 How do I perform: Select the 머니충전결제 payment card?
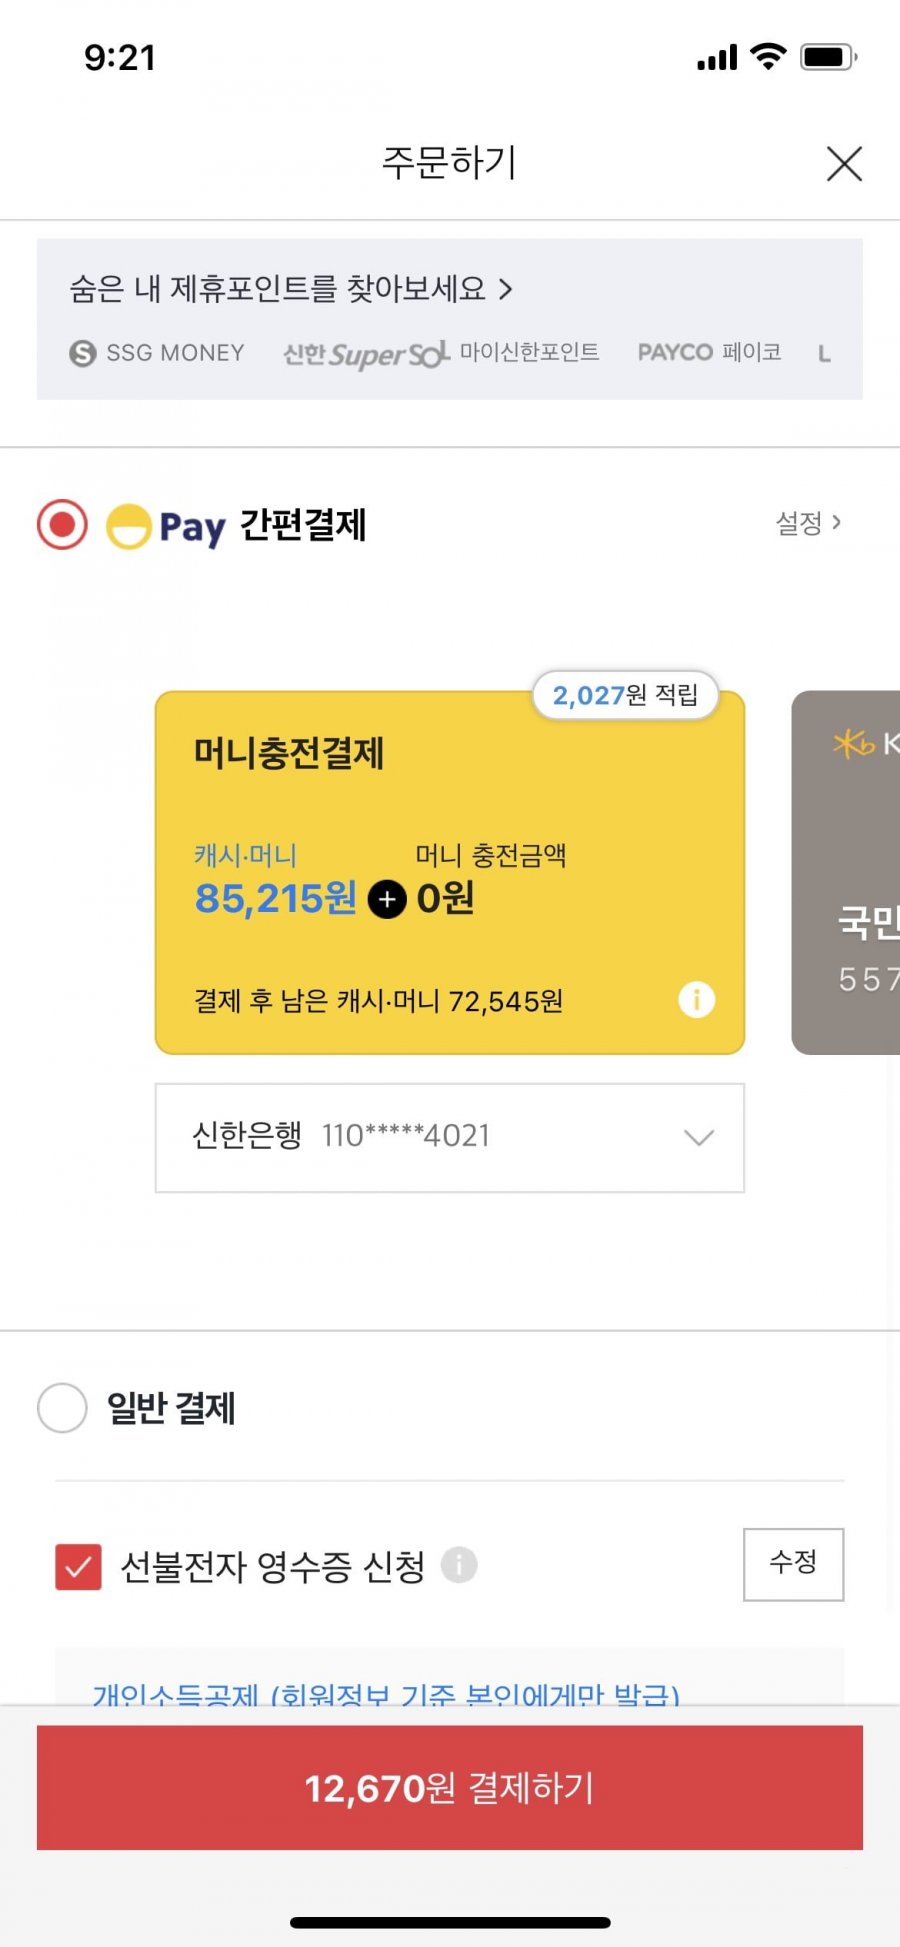pyautogui.click(x=450, y=872)
